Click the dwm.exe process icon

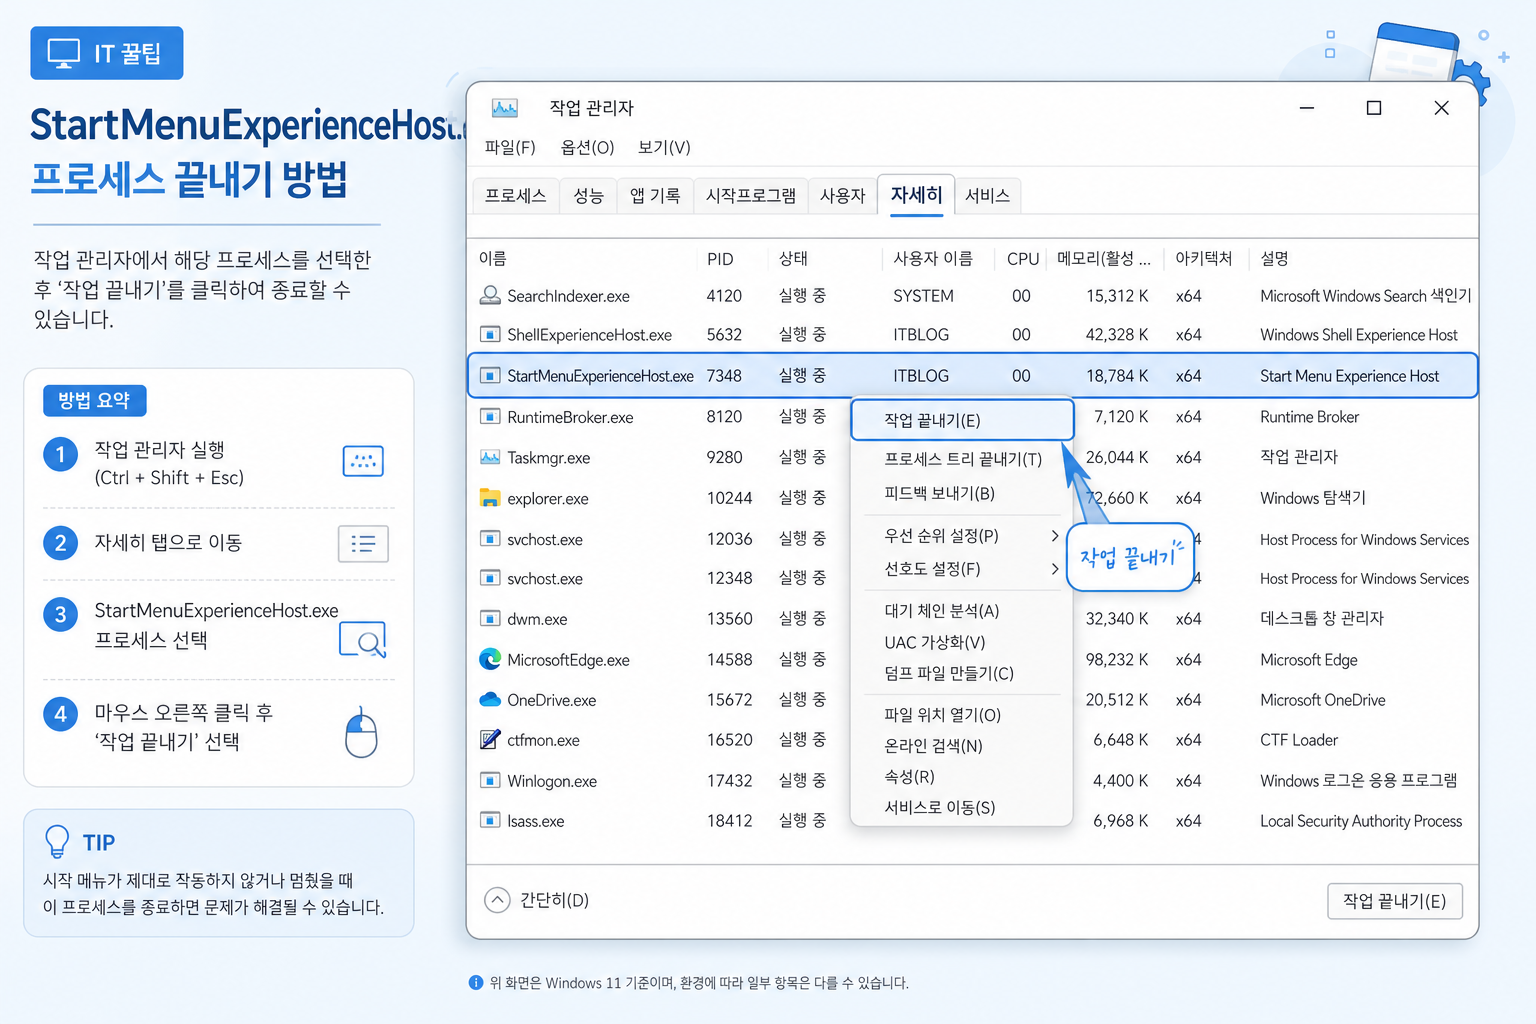[x=490, y=618]
